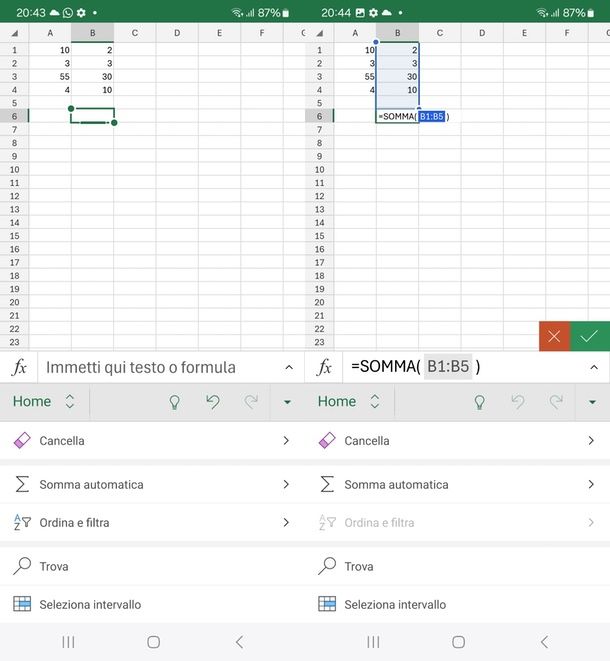Screen dimensions: 610x661
Task: Tap Trova in left screen
Action: tap(152, 566)
